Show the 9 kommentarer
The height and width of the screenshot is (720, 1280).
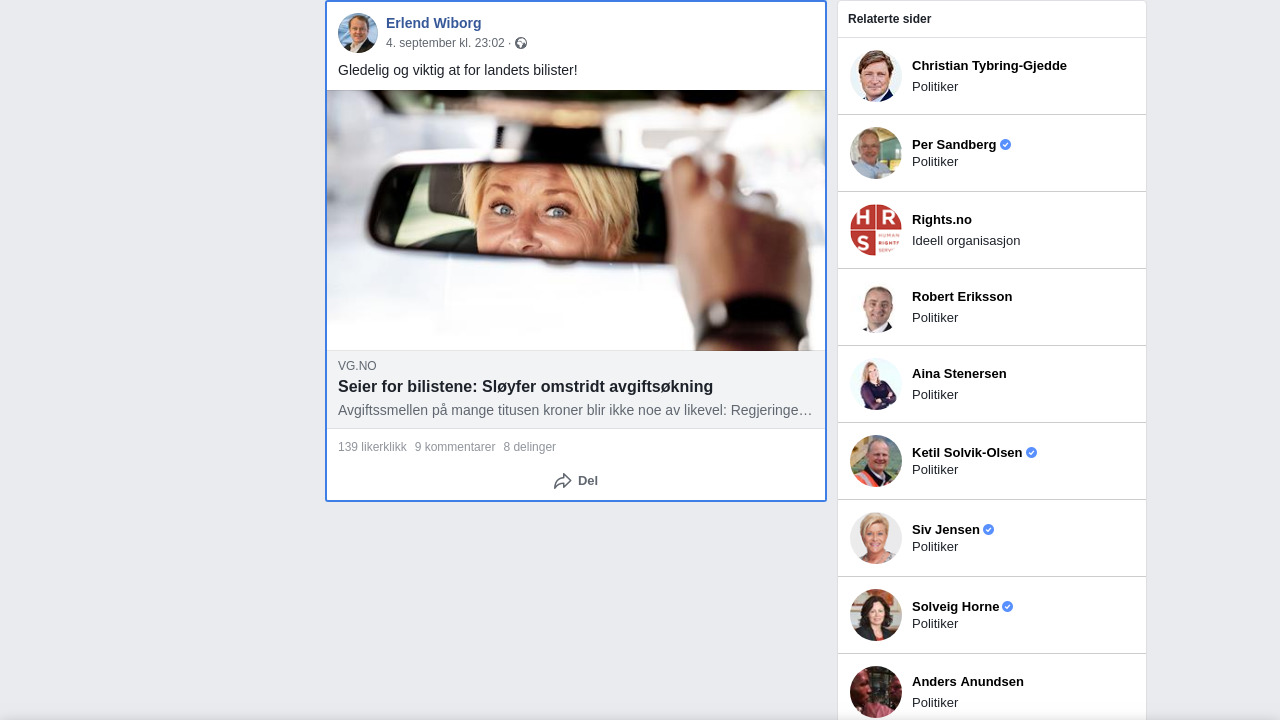click(x=455, y=447)
